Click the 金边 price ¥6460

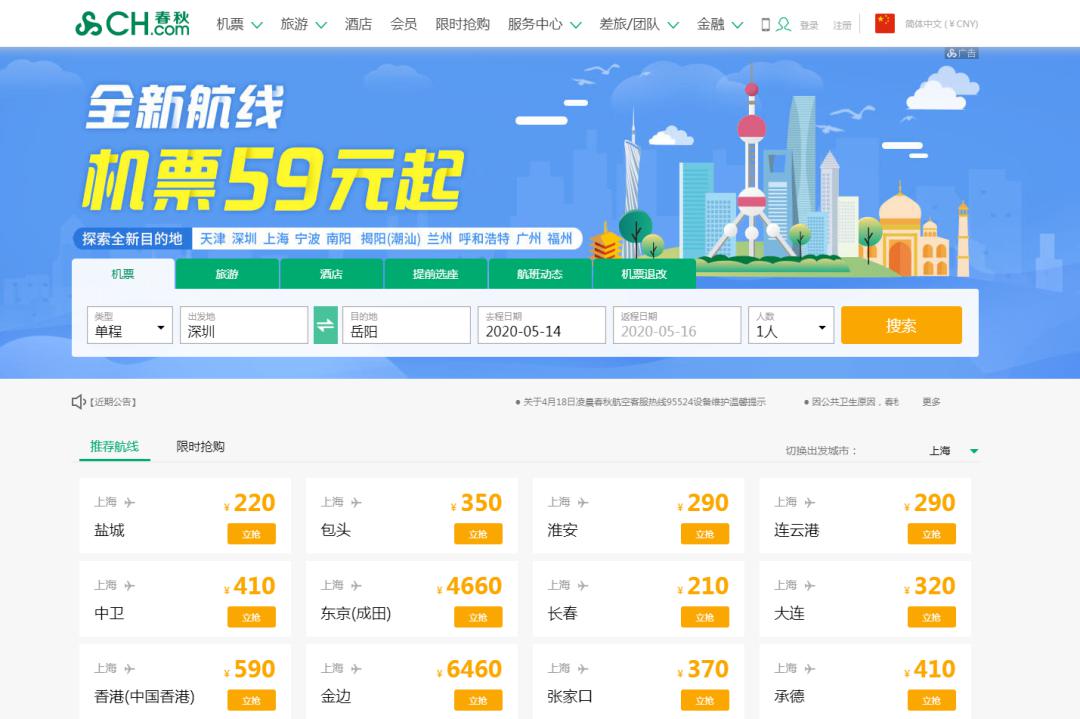tap(469, 669)
